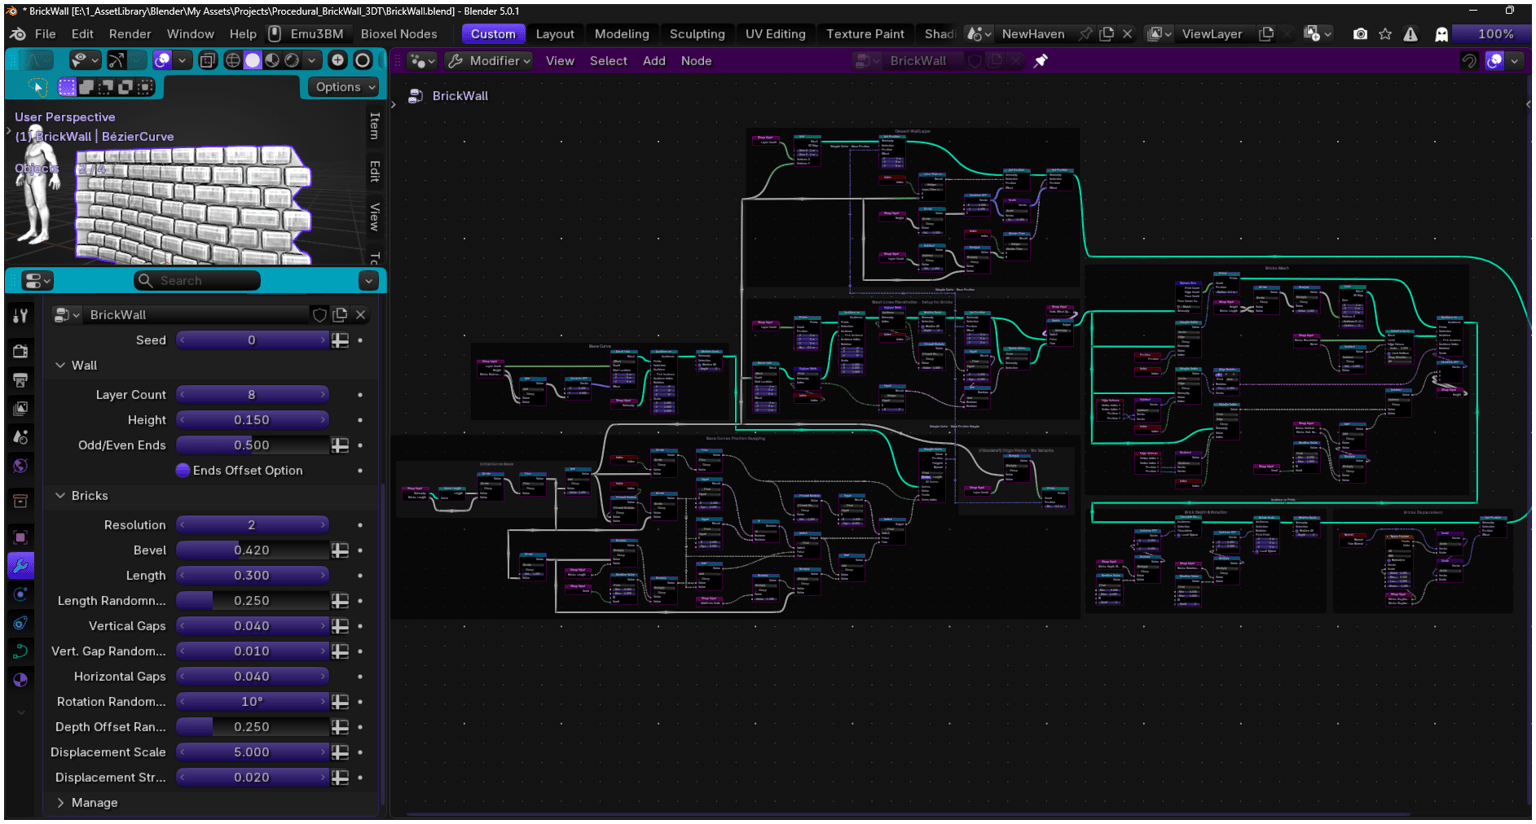Image resolution: width=1536 pixels, height=824 pixels.
Task: Open the Modifier node tree type selector
Action: coord(489,61)
